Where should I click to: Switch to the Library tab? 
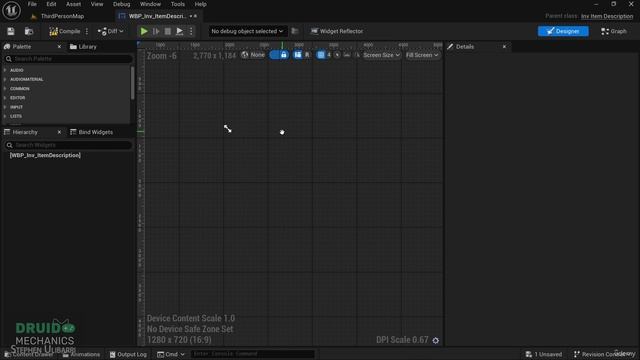click(83, 47)
